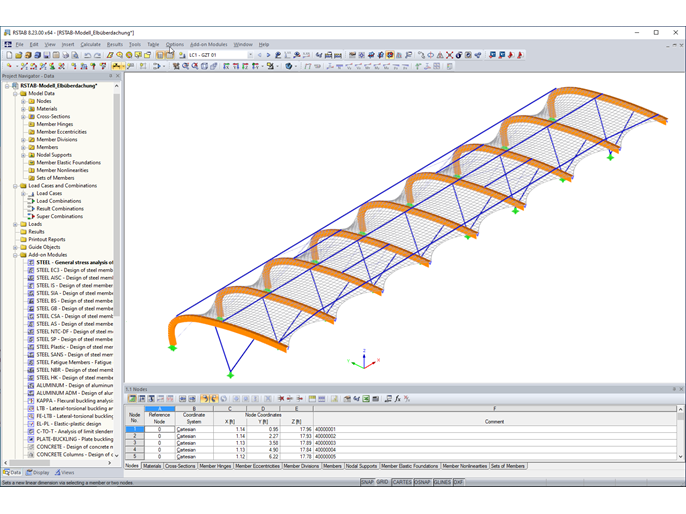The width and height of the screenshot is (686, 514).
Task: Click the navigator horizontal scrollbar
Action: click(30, 462)
